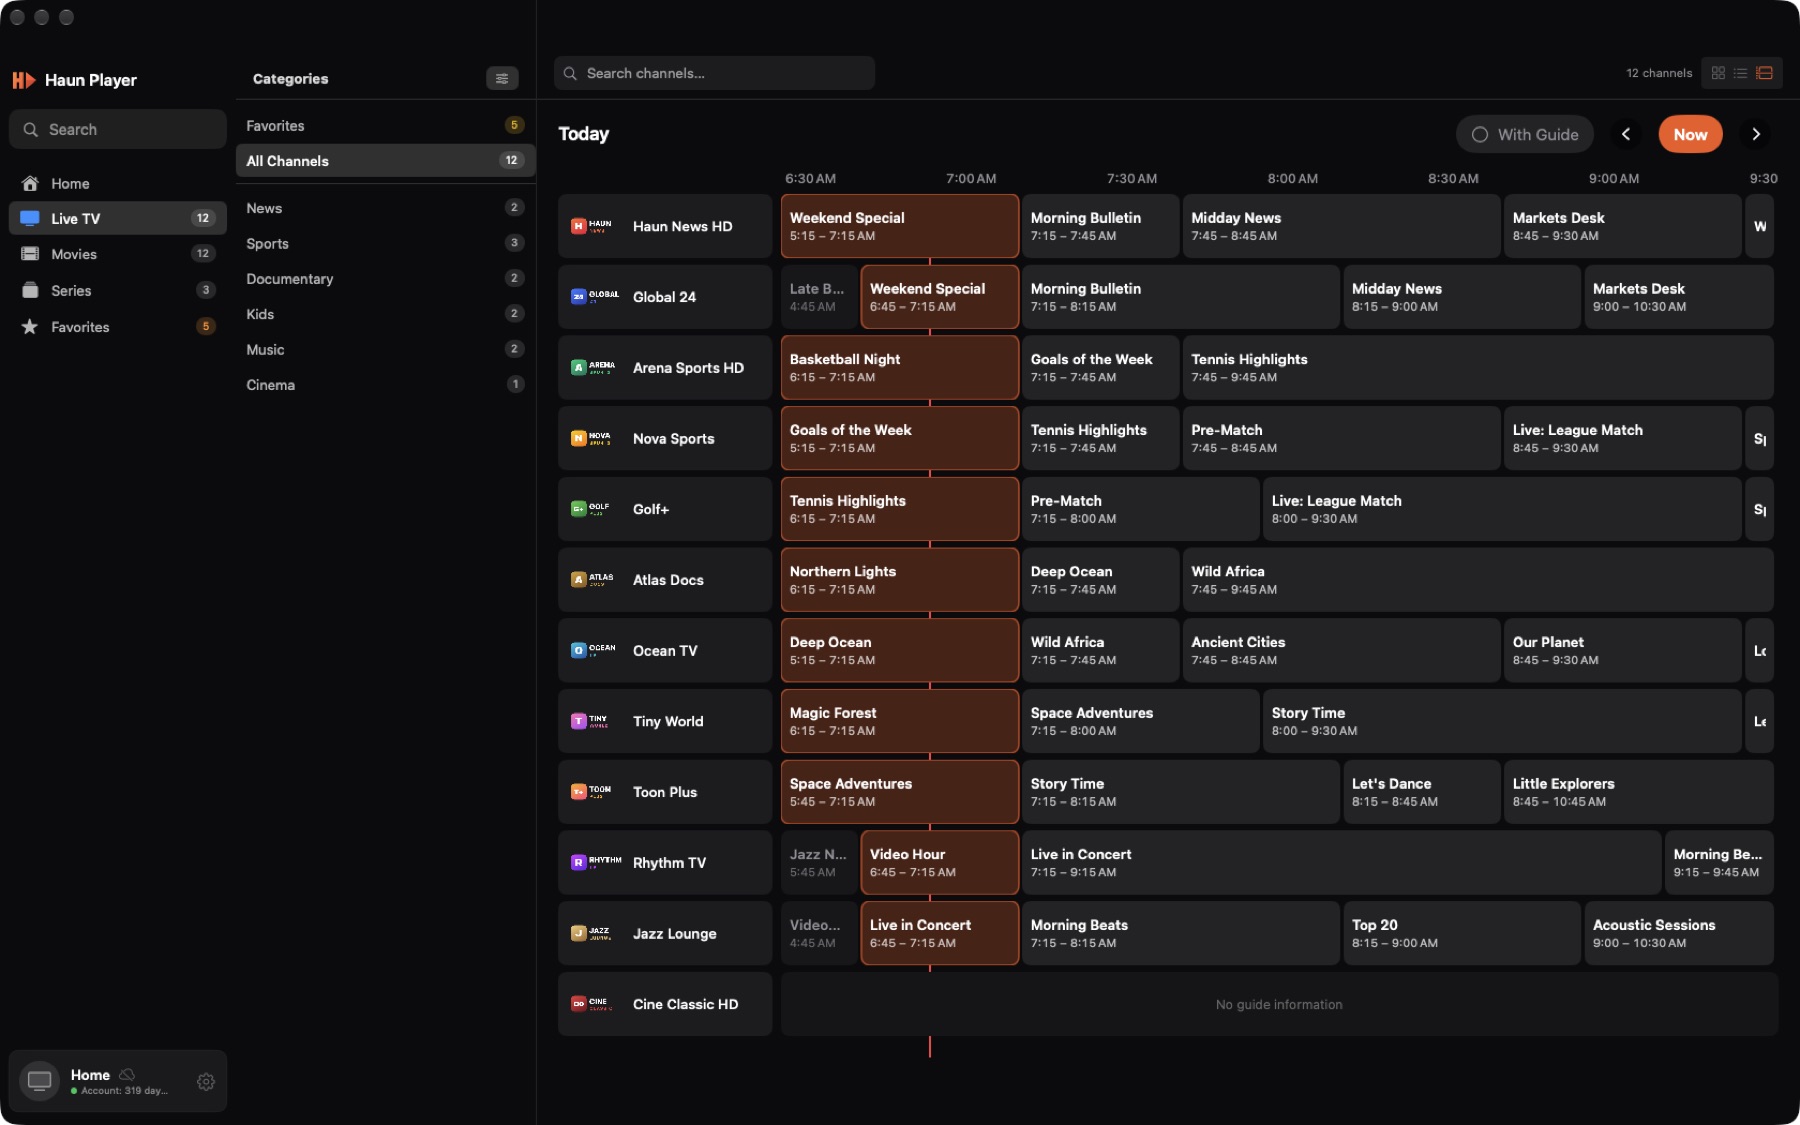
Task: Select Live in Concert on Rhythm TV
Action: coord(1341,863)
